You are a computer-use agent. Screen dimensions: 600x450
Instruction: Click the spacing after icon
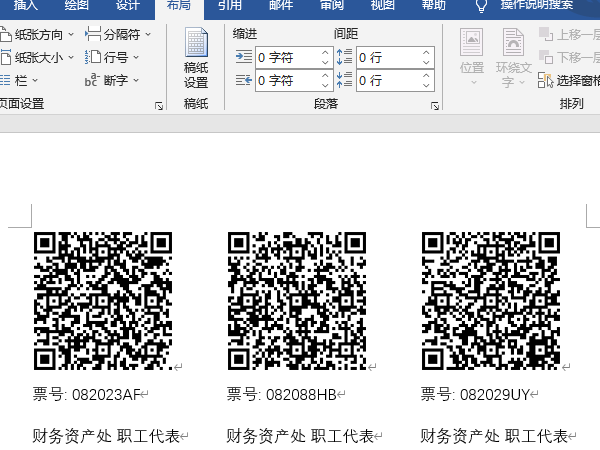(344, 80)
